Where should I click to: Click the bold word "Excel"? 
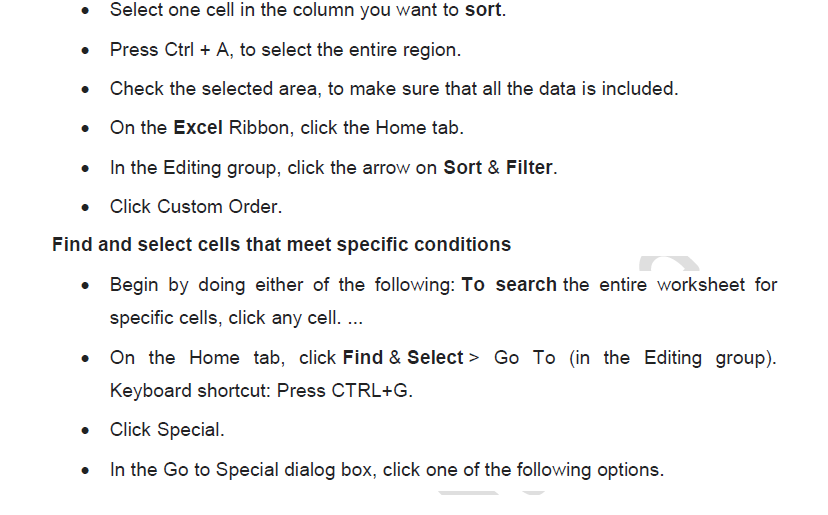[x=198, y=128]
